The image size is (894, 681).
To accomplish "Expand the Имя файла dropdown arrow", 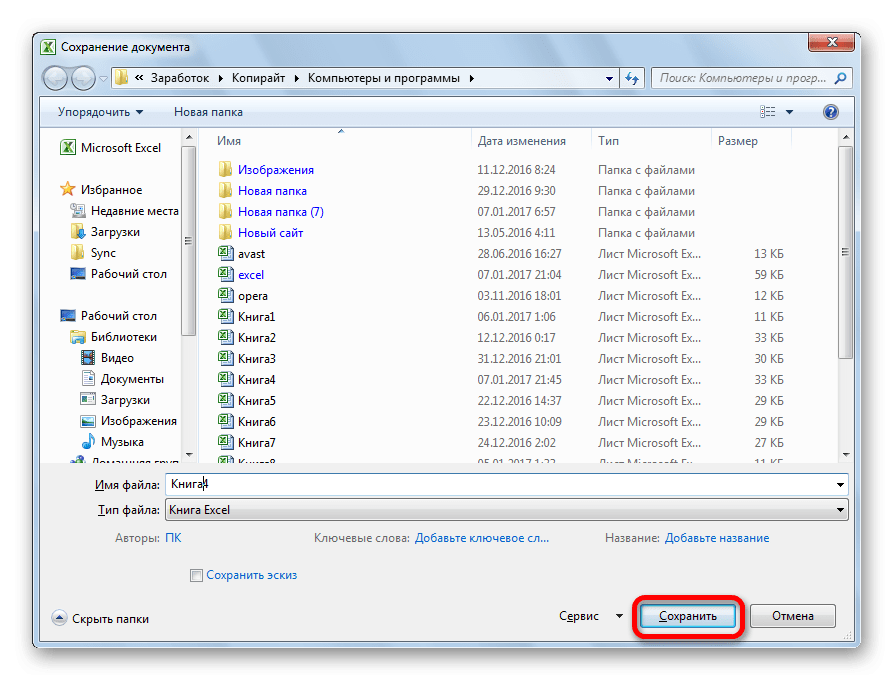I will (840, 485).
